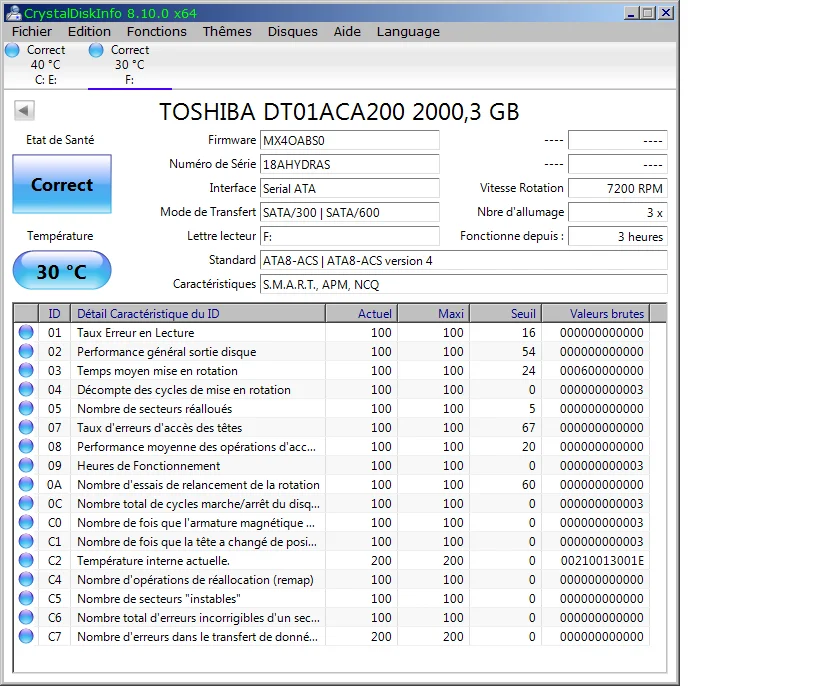The width and height of the screenshot is (819, 686).
Task: Click status orb of row 0C cycles marche/arrêt
Action: coord(26,503)
